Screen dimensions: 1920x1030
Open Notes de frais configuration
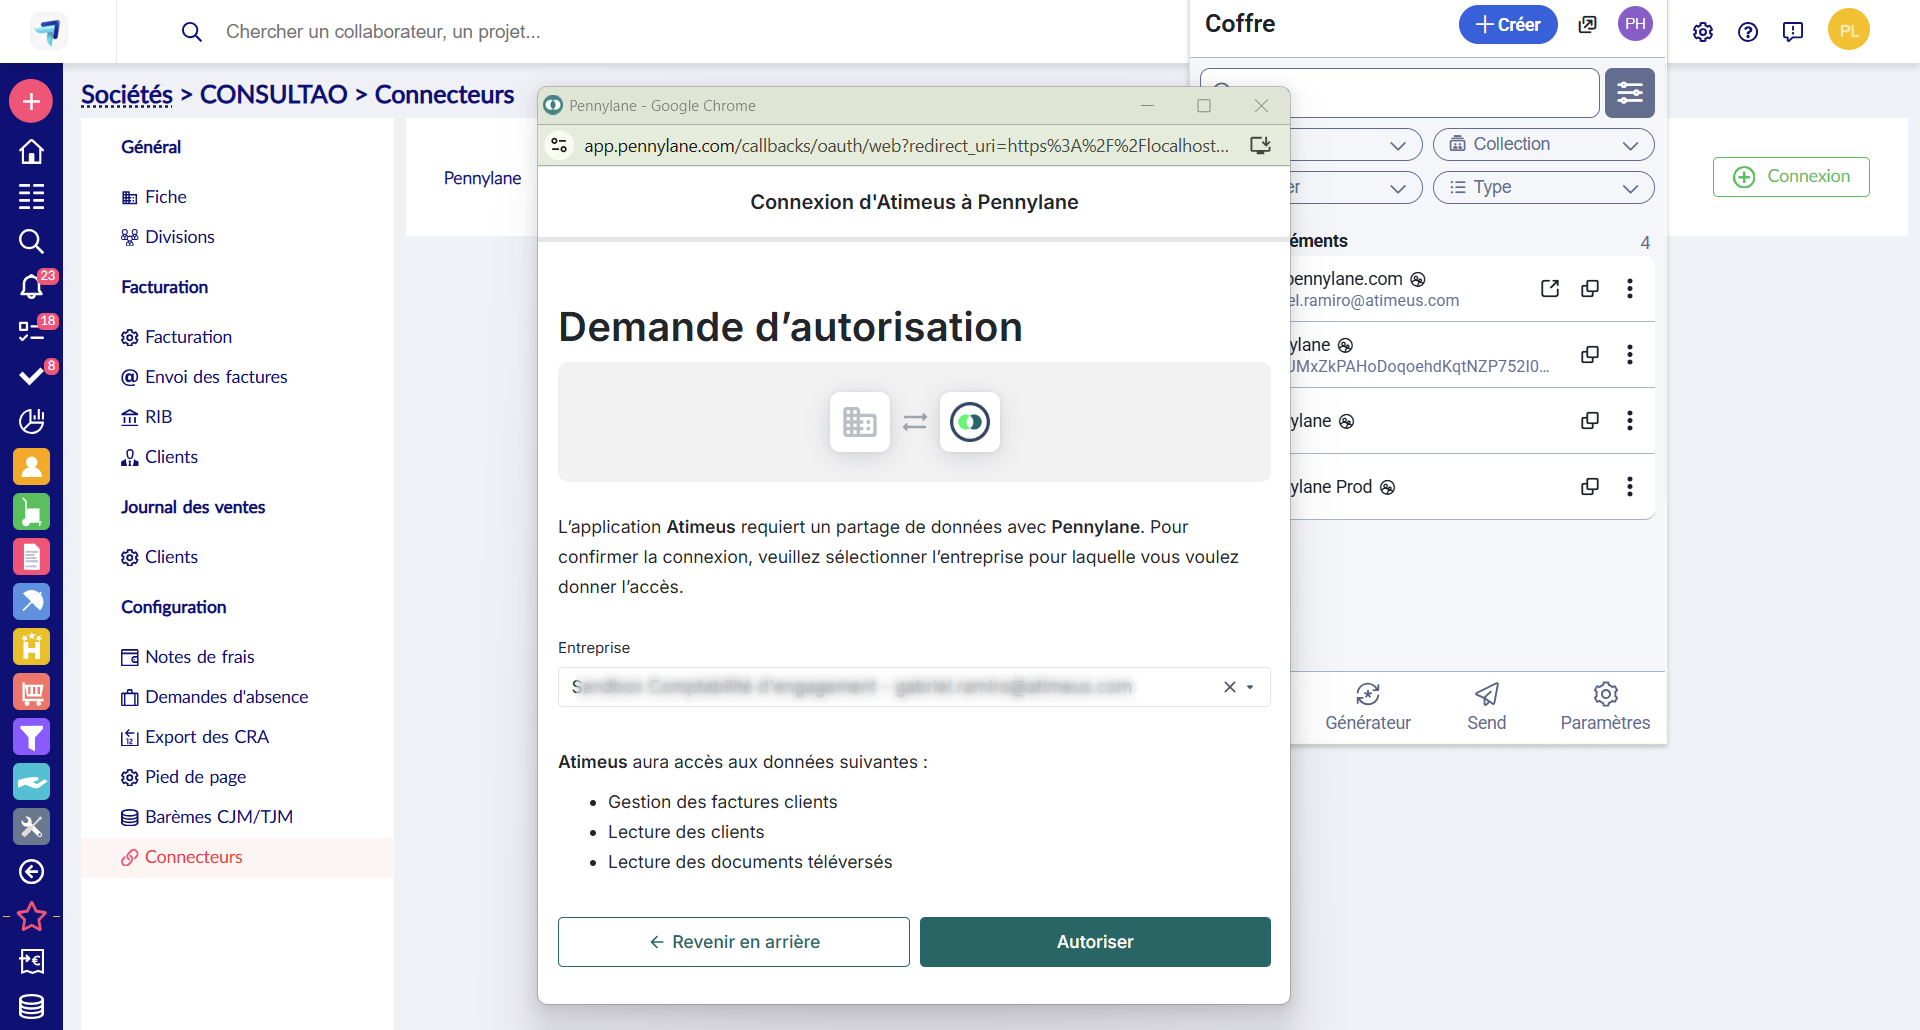188,657
